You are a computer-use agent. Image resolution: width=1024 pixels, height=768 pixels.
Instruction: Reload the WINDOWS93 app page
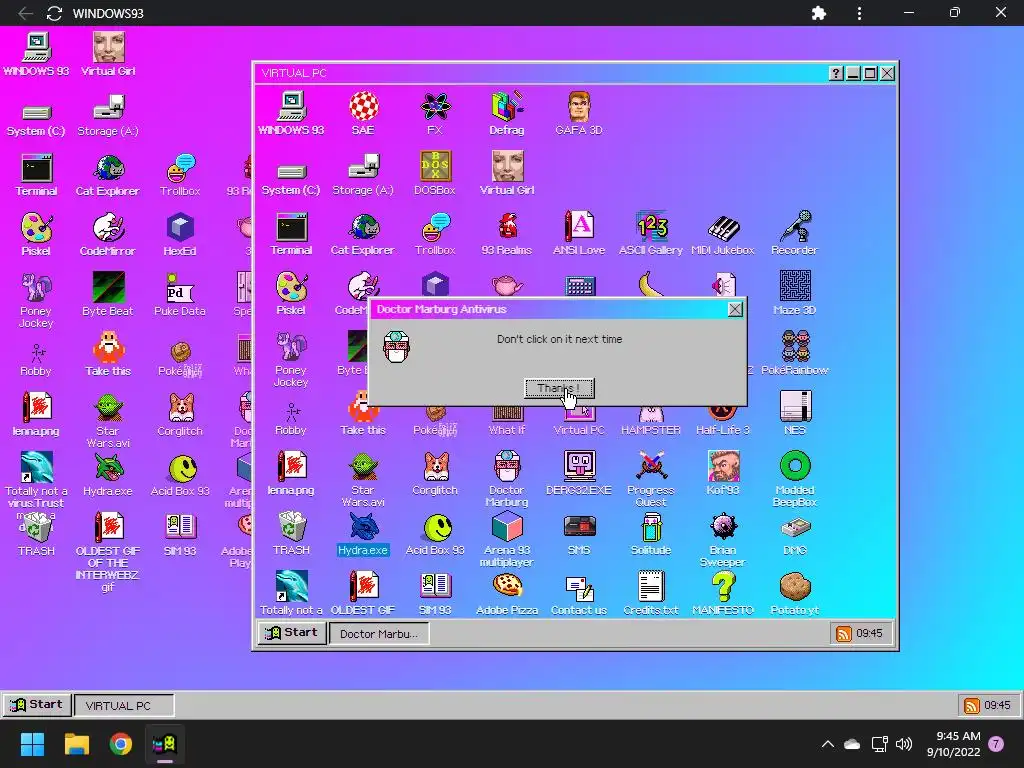point(54,13)
